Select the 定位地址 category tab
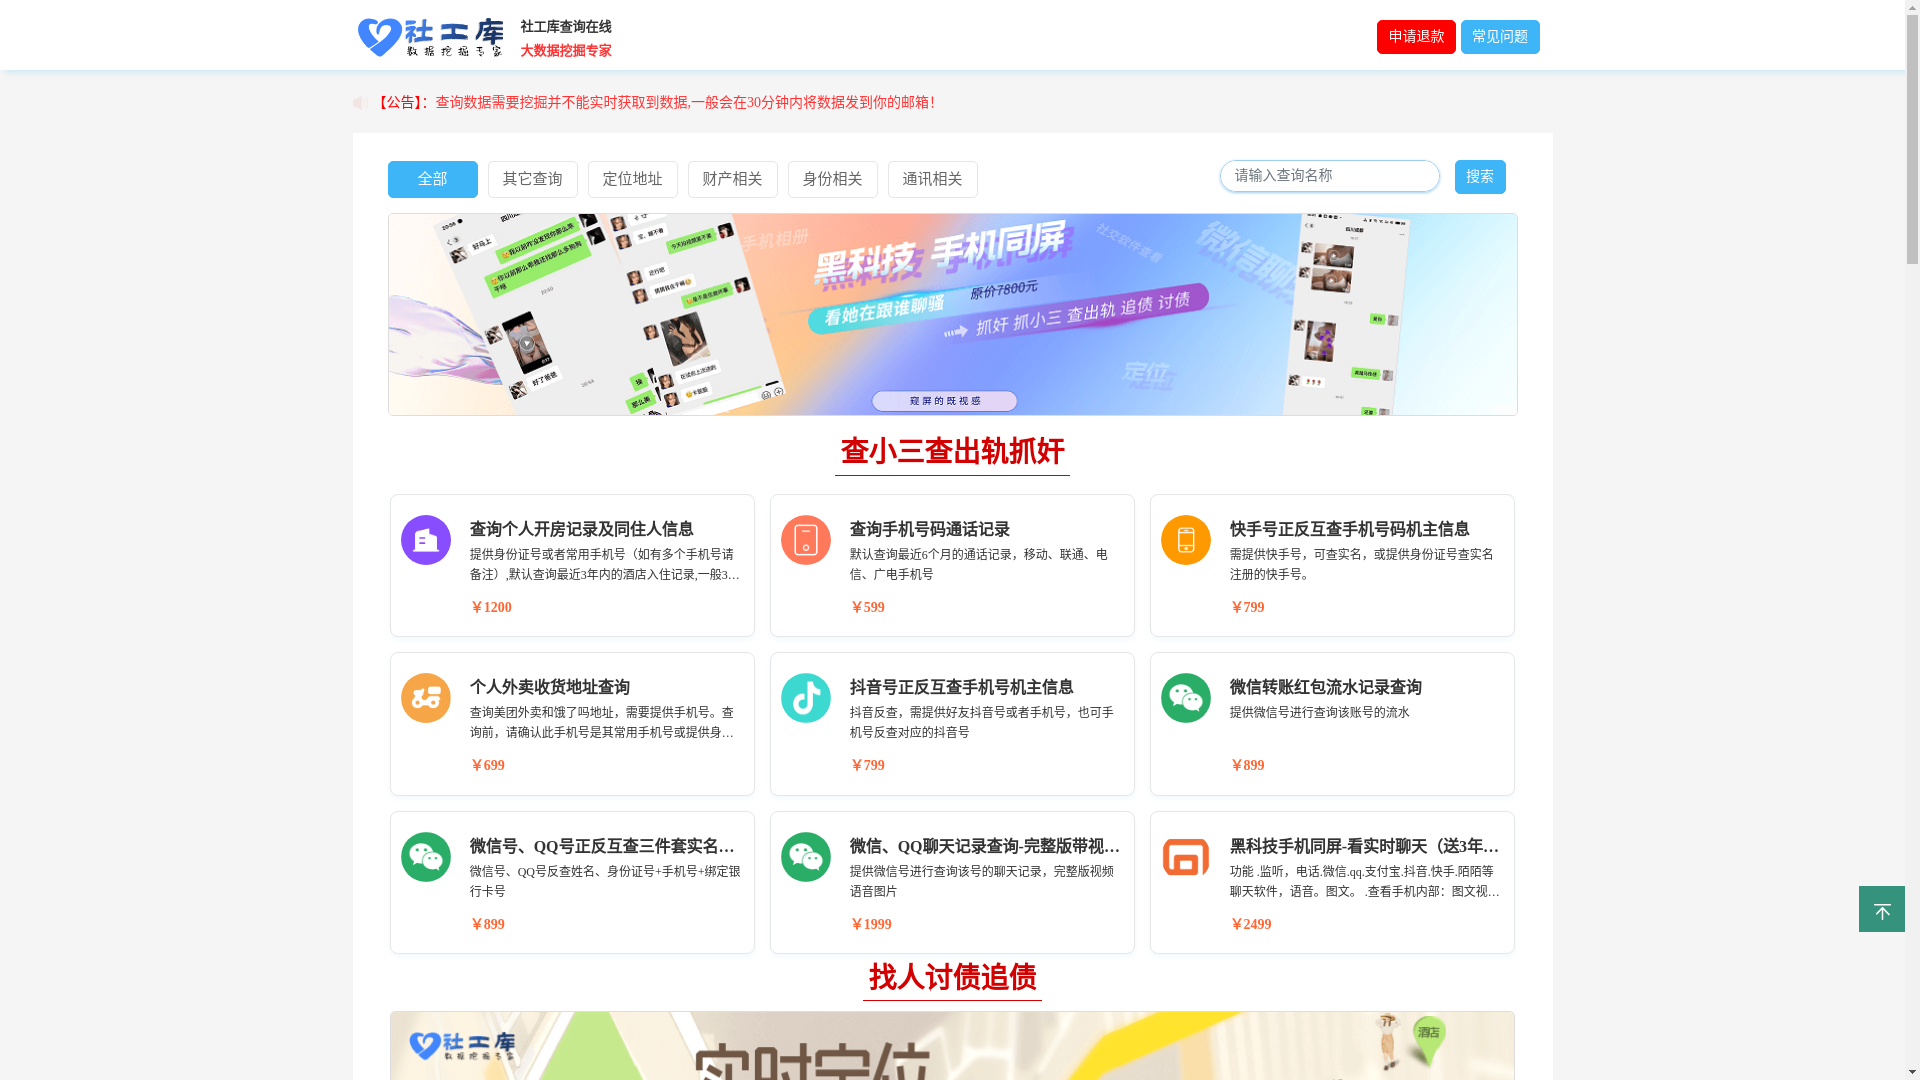Viewport: 1920px width, 1080px height. click(633, 179)
